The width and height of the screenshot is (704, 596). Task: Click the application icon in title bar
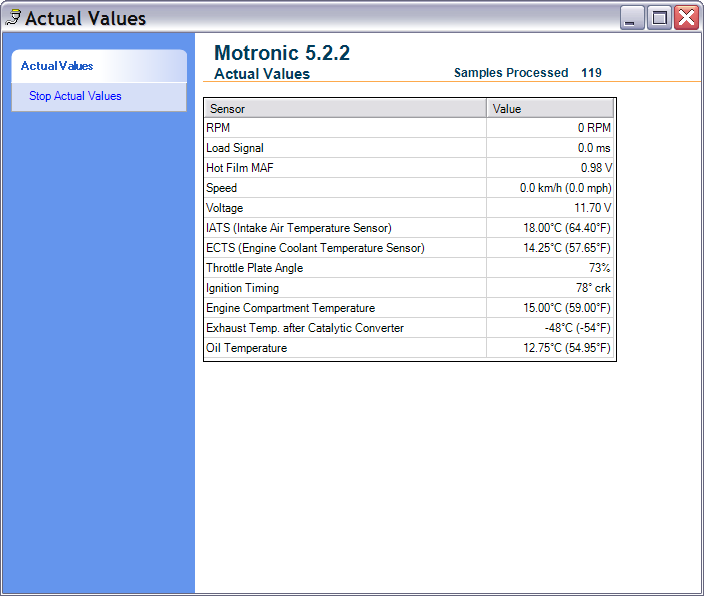pyautogui.click(x=13, y=18)
